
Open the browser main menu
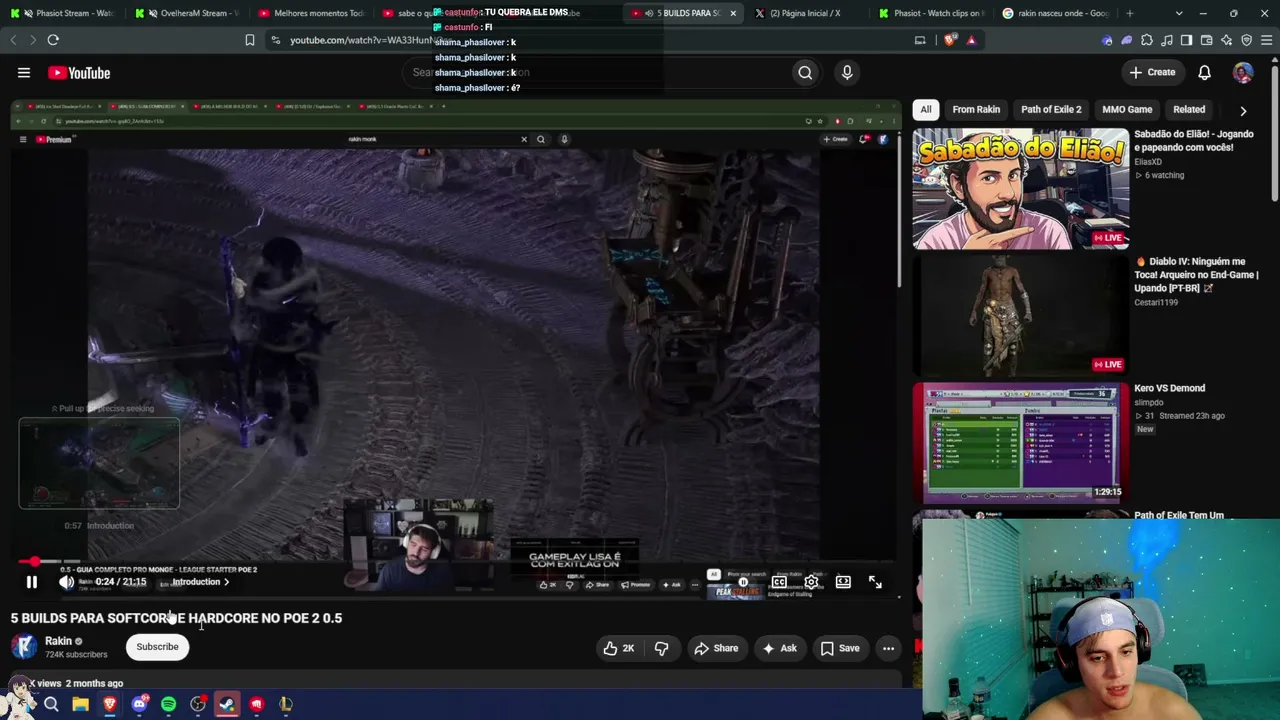point(1266,40)
